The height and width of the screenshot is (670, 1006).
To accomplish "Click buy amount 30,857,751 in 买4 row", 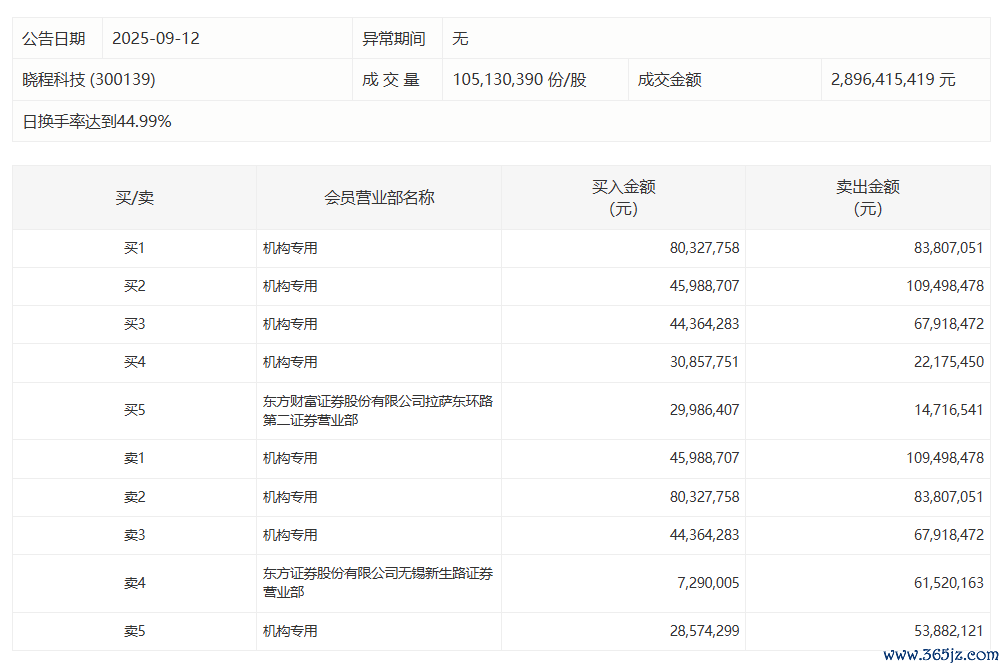I will (x=704, y=362).
